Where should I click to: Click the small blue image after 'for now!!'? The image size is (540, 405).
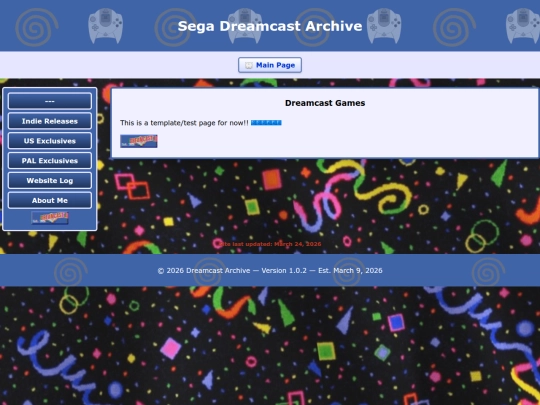pos(266,123)
